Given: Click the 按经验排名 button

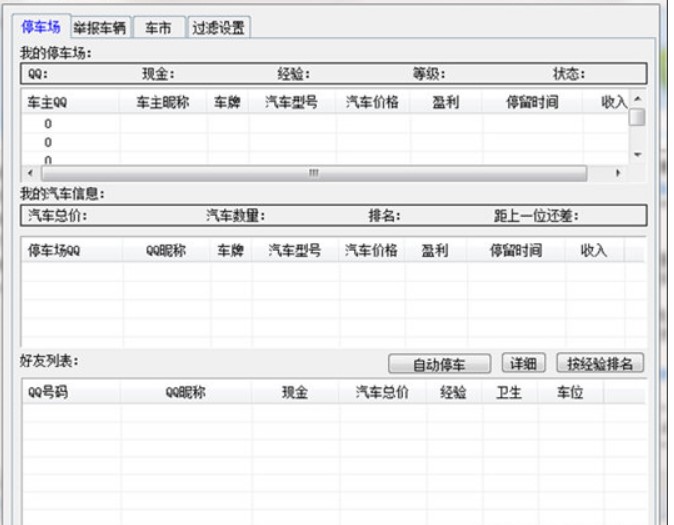Looking at the screenshot, I should point(600,363).
